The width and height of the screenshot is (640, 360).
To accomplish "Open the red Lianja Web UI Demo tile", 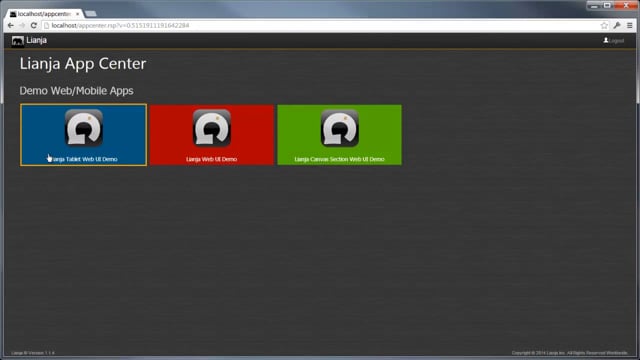I will pos(211,135).
